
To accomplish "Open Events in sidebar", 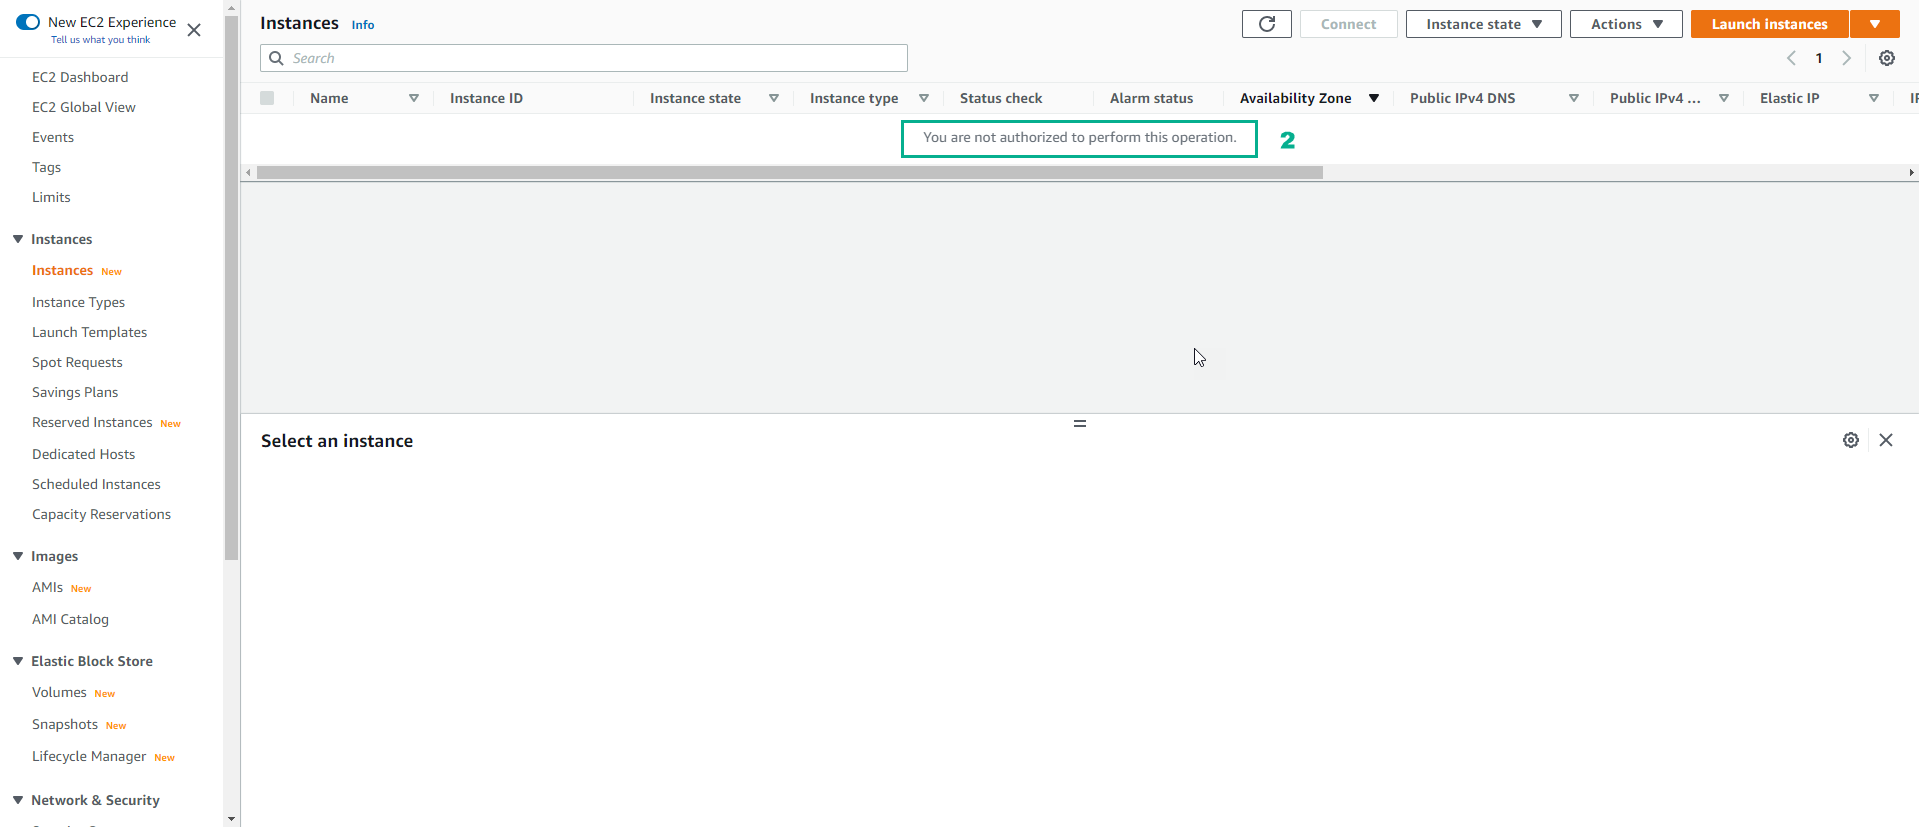I will [x=53, y=137].
